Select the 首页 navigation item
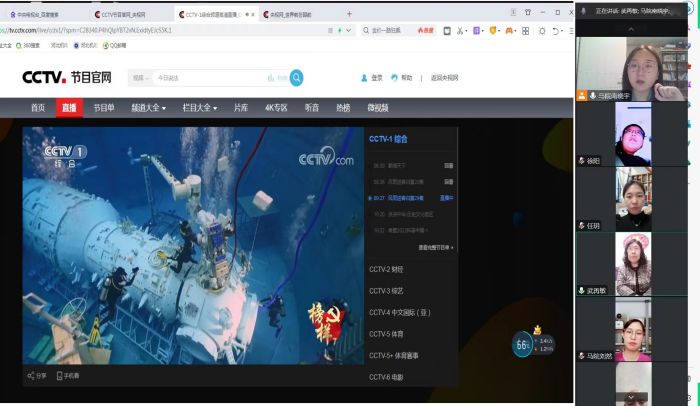Viewport: 700px width, 406px height. pos(38,108)
